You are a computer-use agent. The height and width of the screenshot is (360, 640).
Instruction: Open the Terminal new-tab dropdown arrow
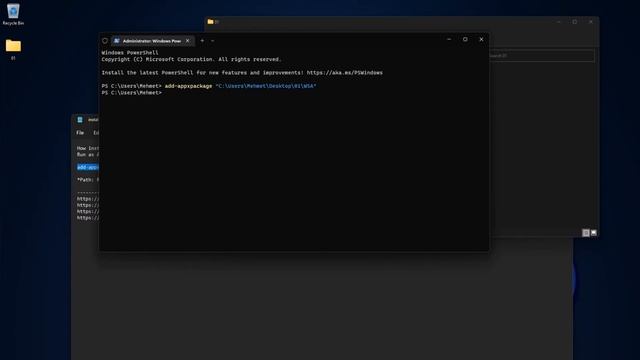pyautogui.click(x=212, y=41)
